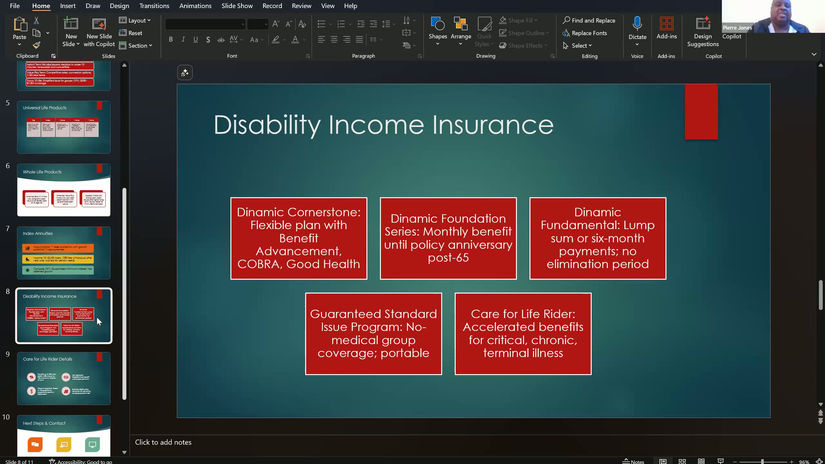825x464 pixels.
Task: Click the Align Text vertical alignment icon
Action: tap(407, 33)
